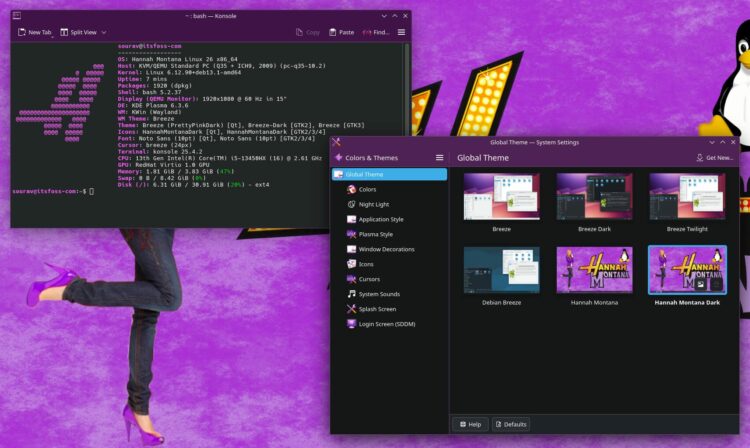Image resolution: width=750 pixels, height=448 pixels.
Task: Maximize the System Settings window
Action: pos(722,142)
